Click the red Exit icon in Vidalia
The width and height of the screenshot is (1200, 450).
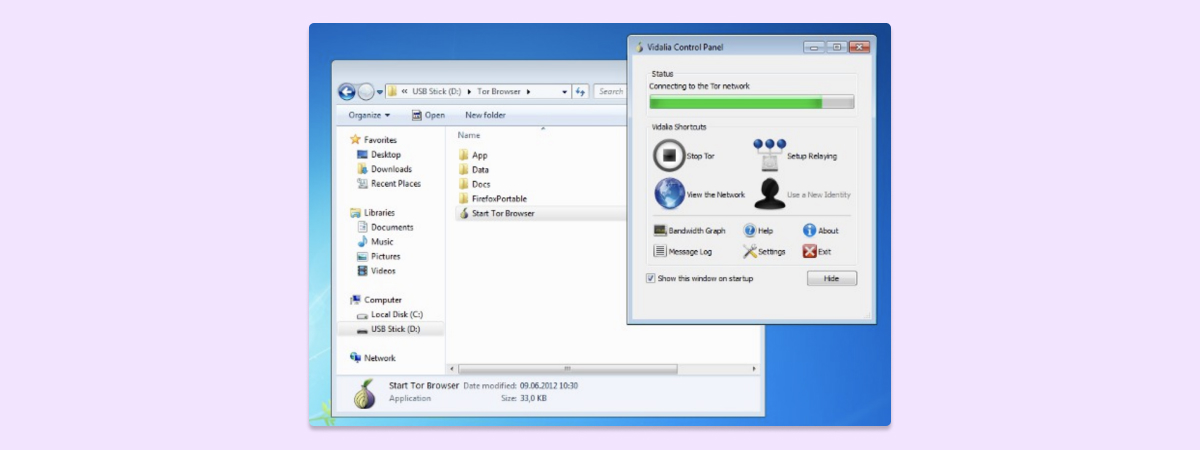click(x=810, y=251)
